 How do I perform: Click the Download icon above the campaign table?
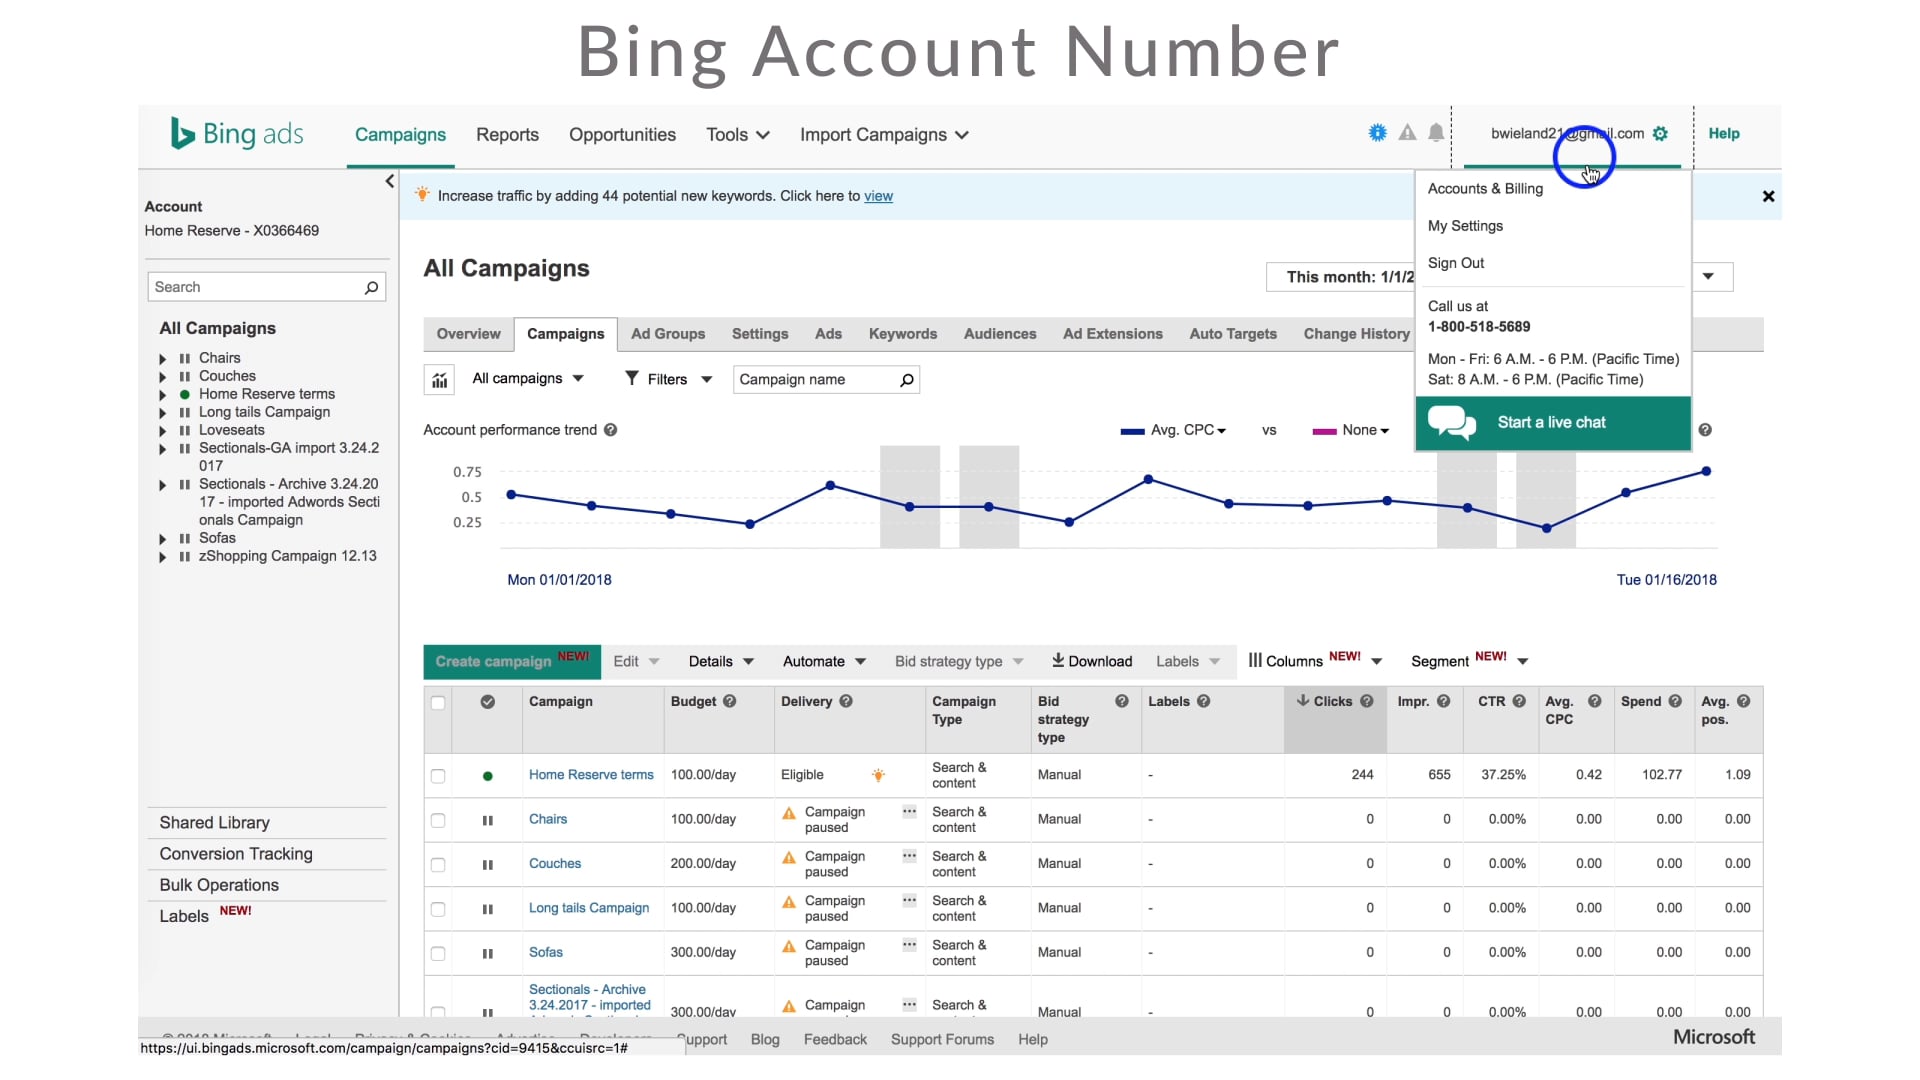(x=1058, y=661)
